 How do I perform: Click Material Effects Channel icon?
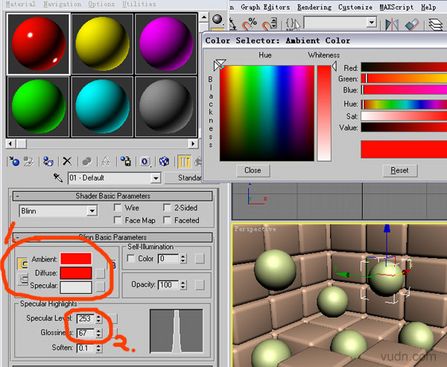click(x=145, y=162)
